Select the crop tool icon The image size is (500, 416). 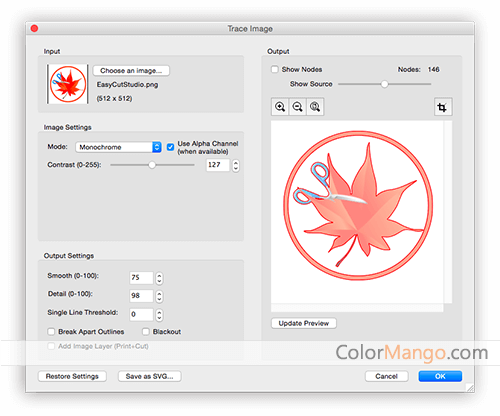[x=443, y=107]
